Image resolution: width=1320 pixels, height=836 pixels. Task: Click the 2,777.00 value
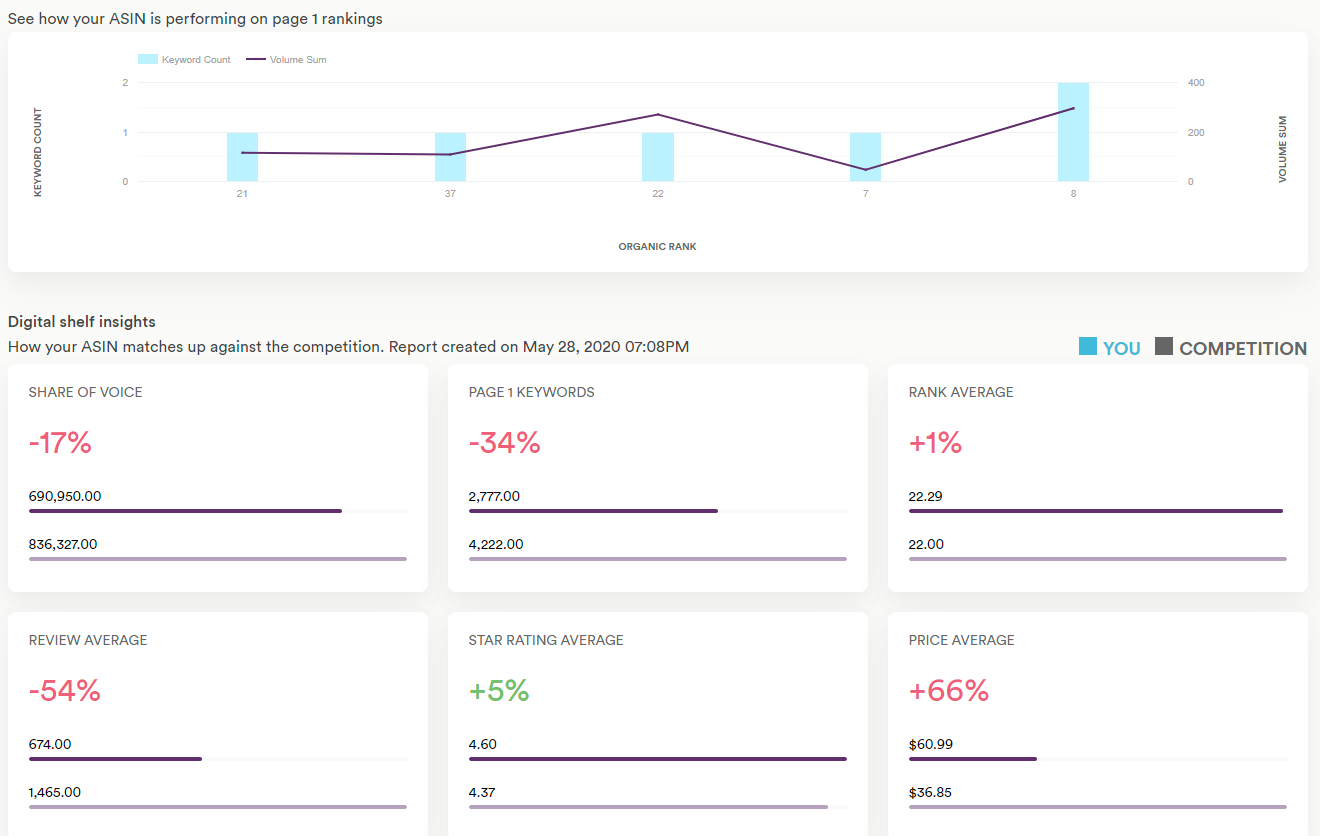[494, 496]
